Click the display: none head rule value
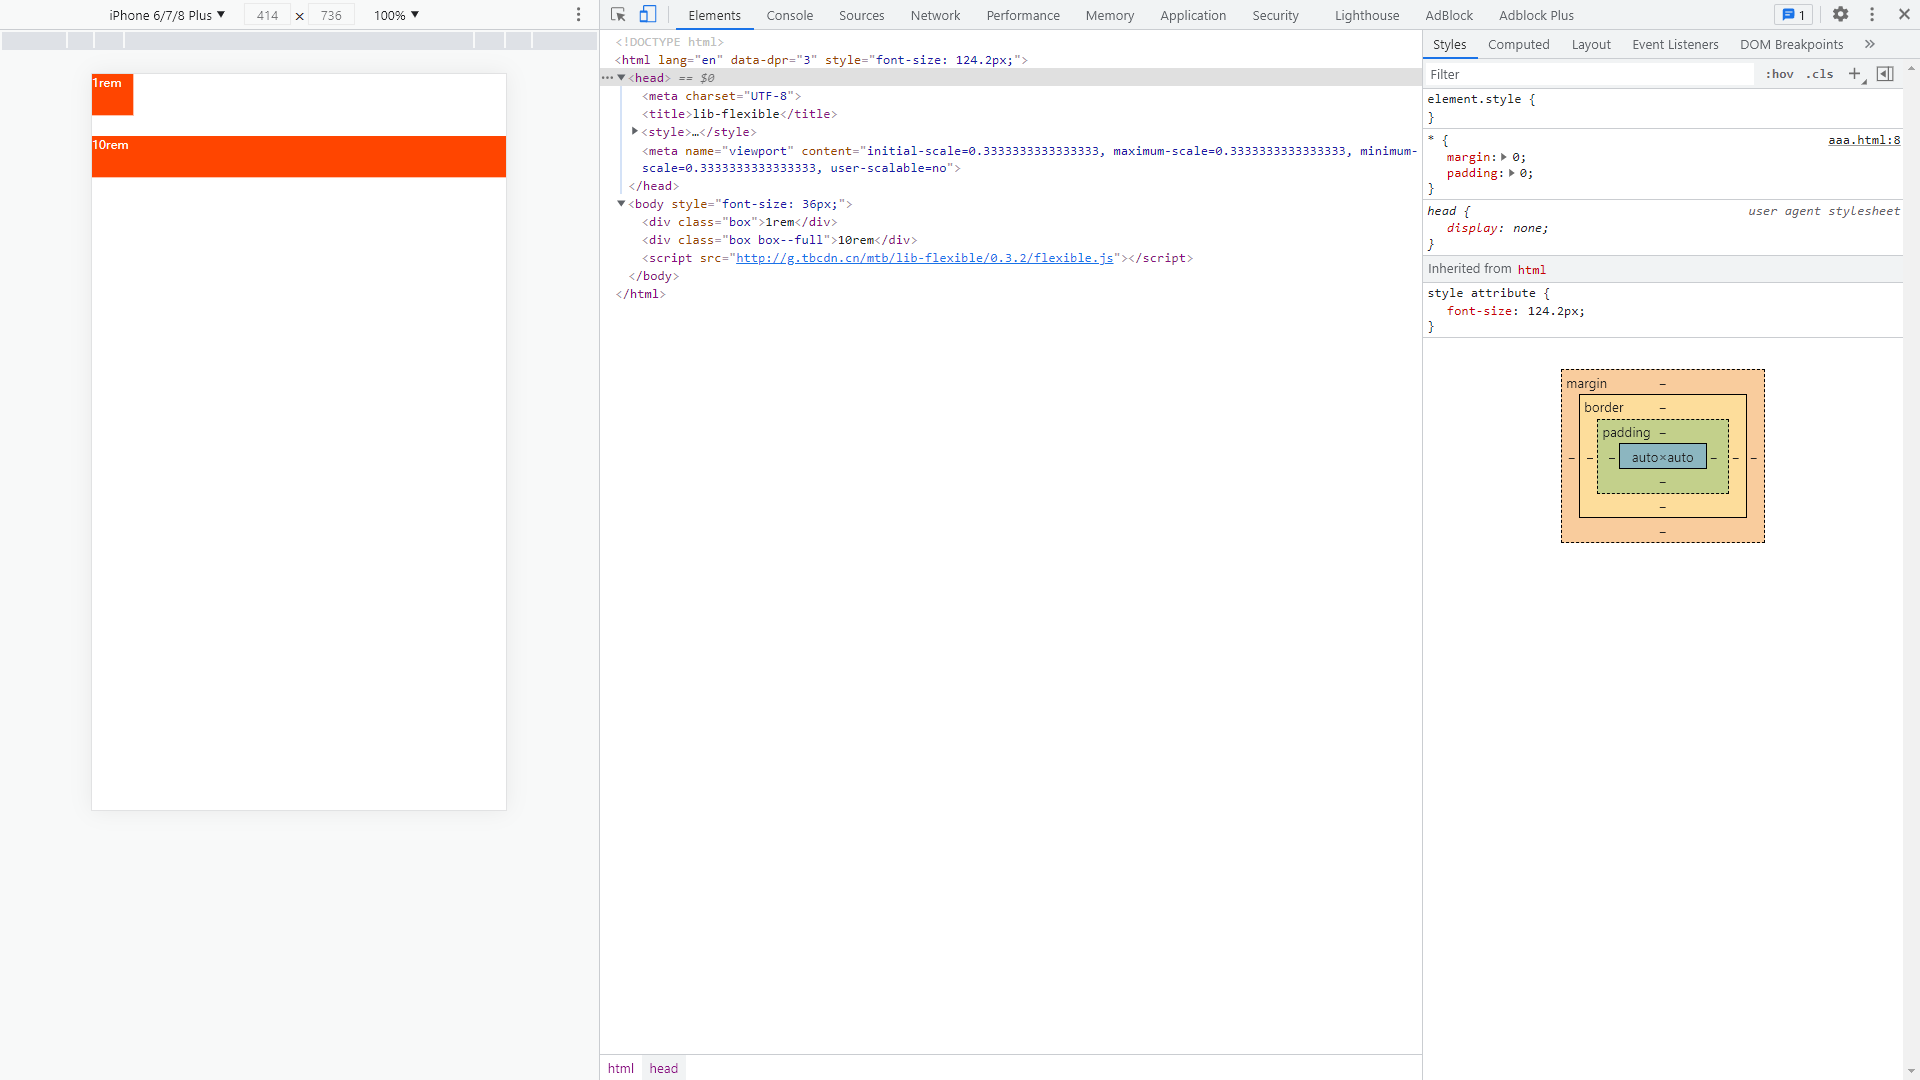The image size is (1920, 1080). click(1530, 228)
